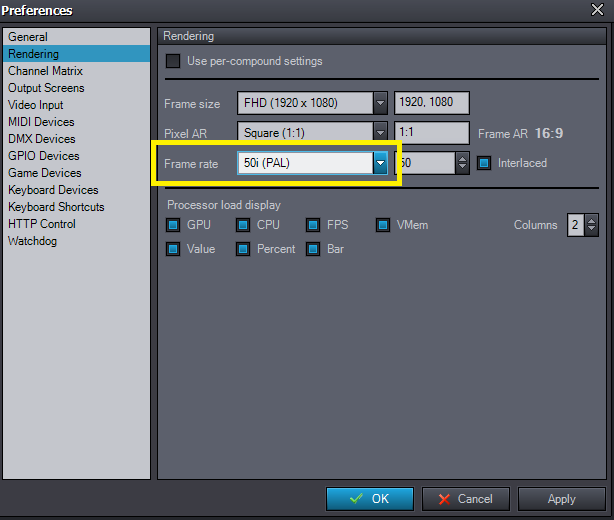Go to Keyboard Shortcuts settings

56,207
